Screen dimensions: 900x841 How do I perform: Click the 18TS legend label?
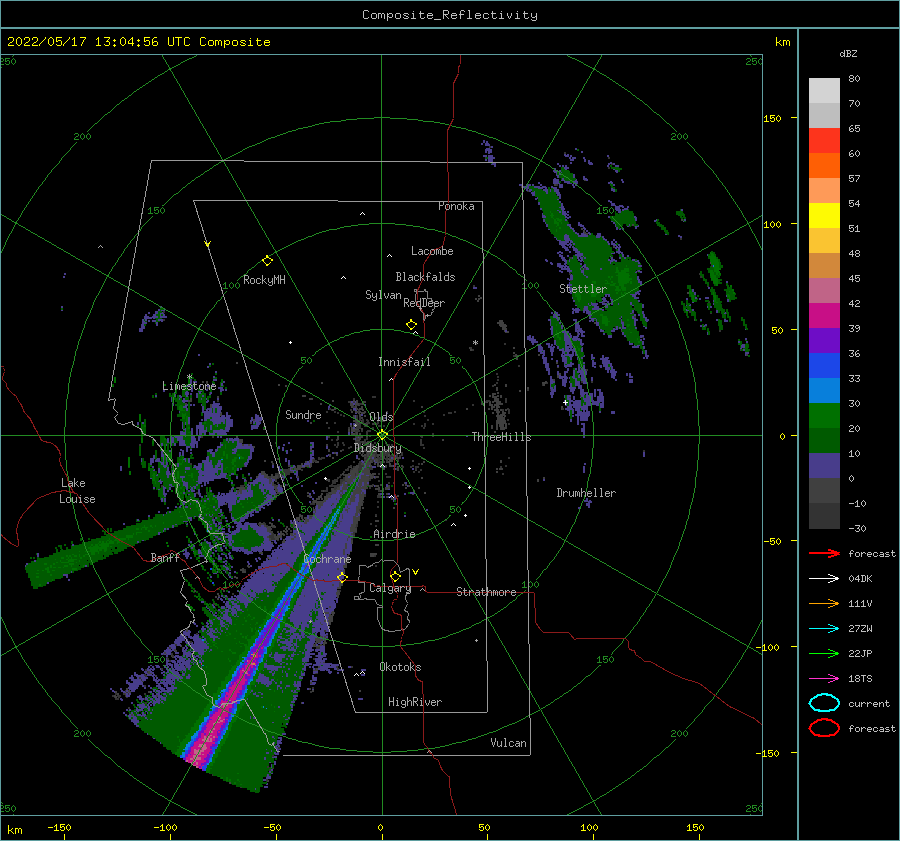(x=860, y=679)
